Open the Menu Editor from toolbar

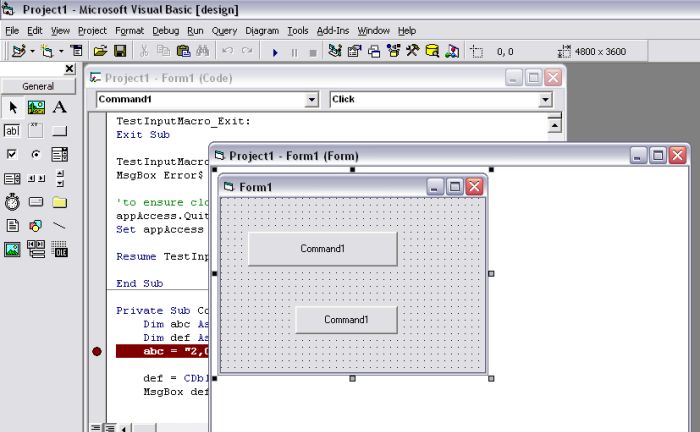(x=77, y=51)
